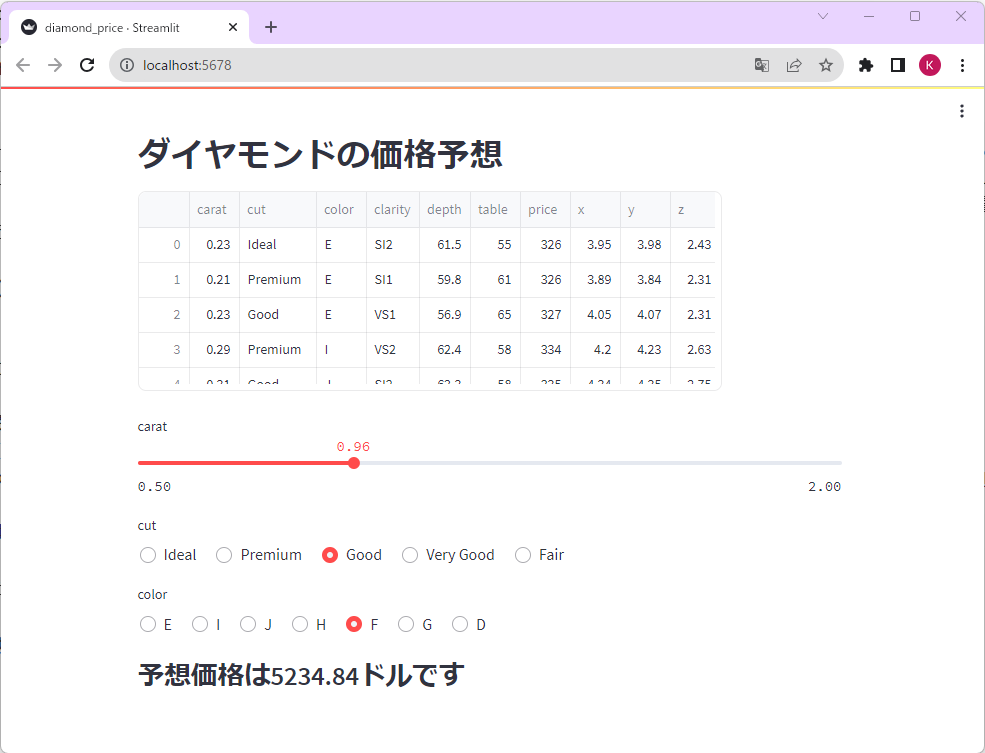Screen dimensions: 985x753
Task: Open the Streamlit app hamburger menu
Action: tap(962, 111)
